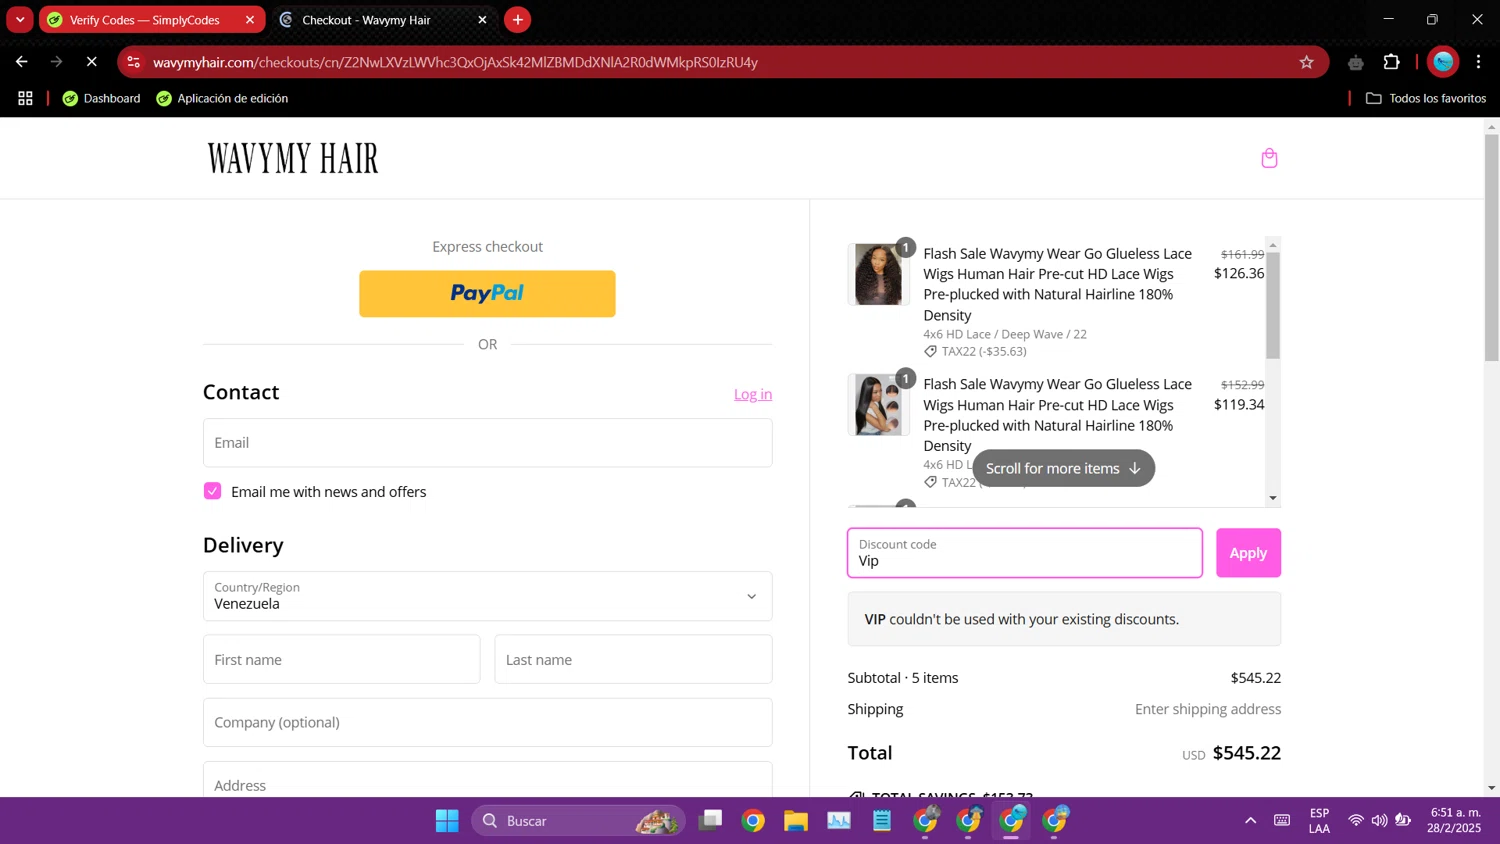Open the taskbar Buscar search box
The image size is (1500, 844).
click(x=578, y=821)
